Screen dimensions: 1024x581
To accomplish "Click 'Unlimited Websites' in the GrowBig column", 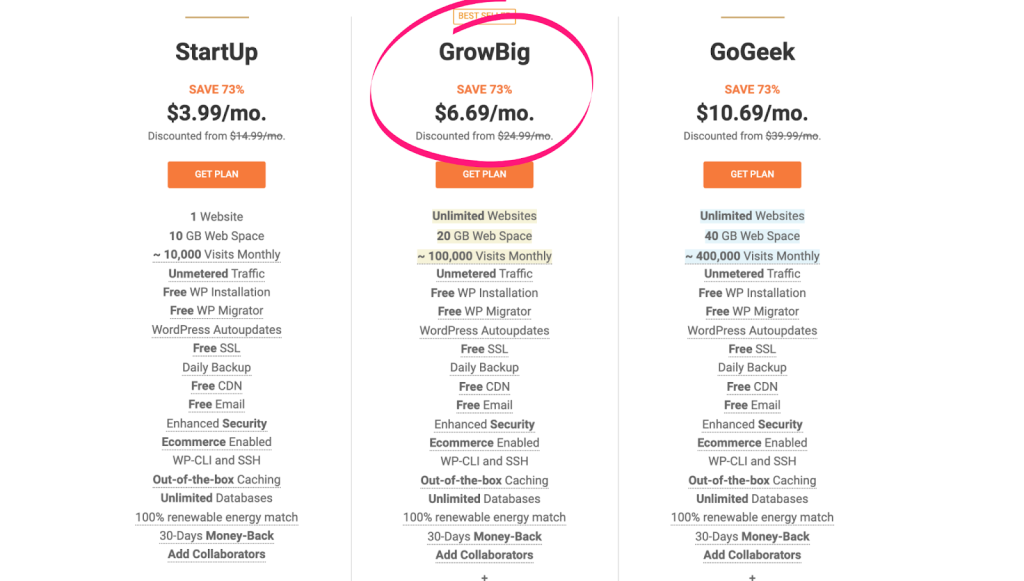I will [484, 216].
